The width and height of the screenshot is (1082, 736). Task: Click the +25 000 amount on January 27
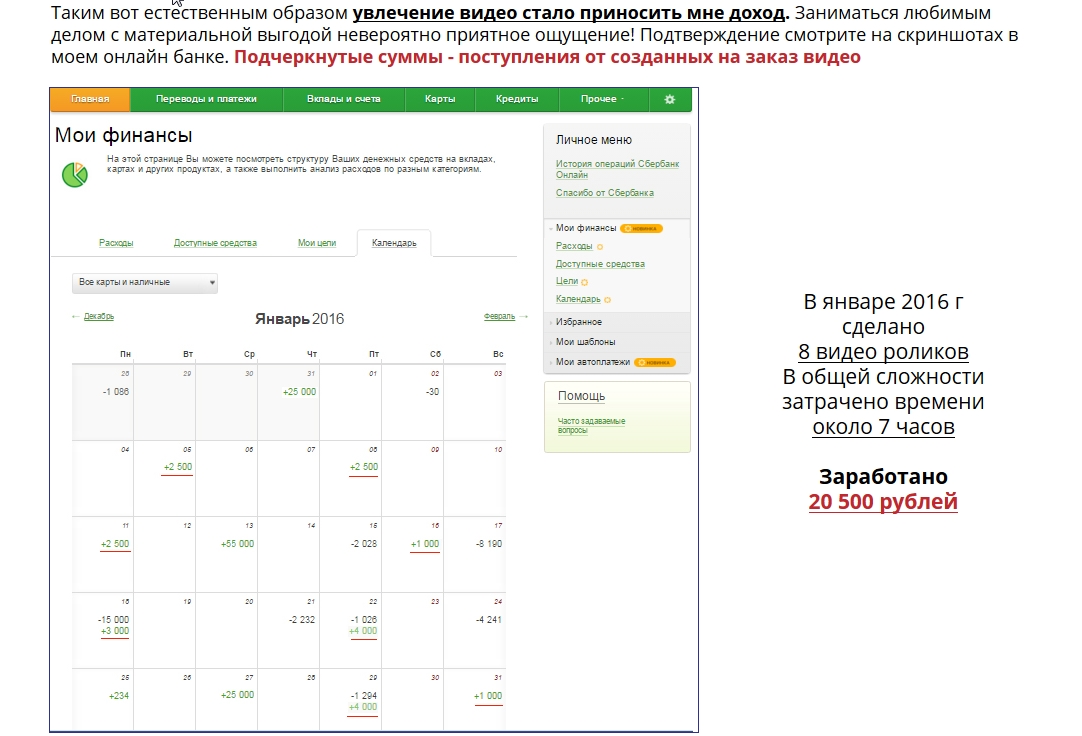coord(237,695)
